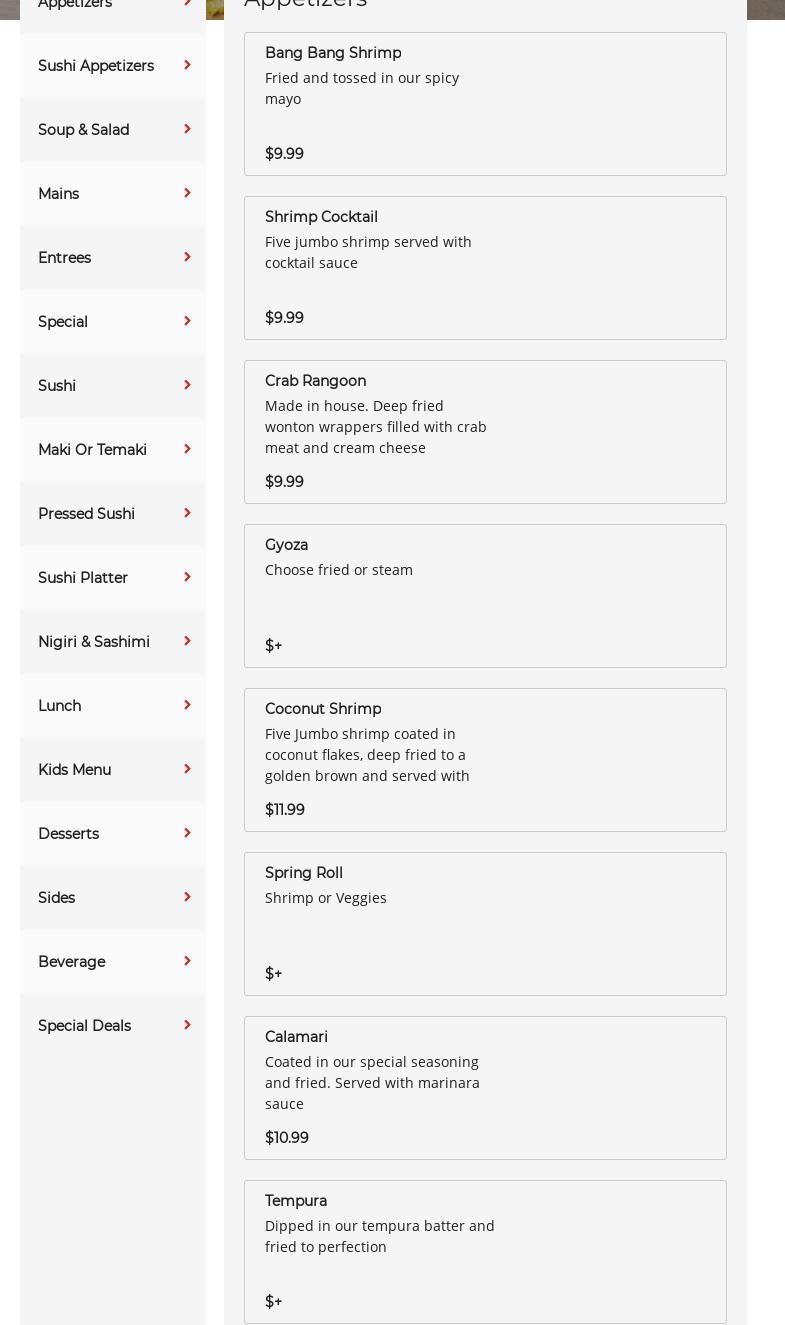Click the chevron icon beside Pressed Sushi
Viewport: 785px width, 1325px height.
[187, 513]
